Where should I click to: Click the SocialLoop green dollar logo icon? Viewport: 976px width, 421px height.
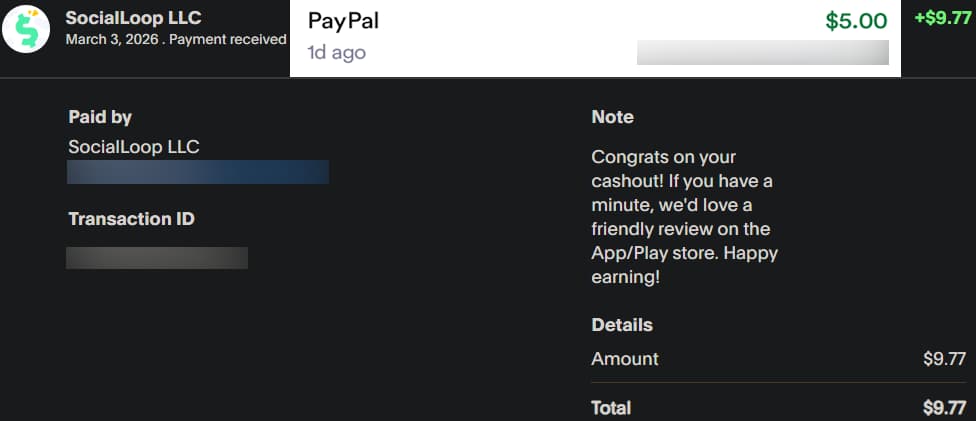pyautogui.click(x=26, y=29)
